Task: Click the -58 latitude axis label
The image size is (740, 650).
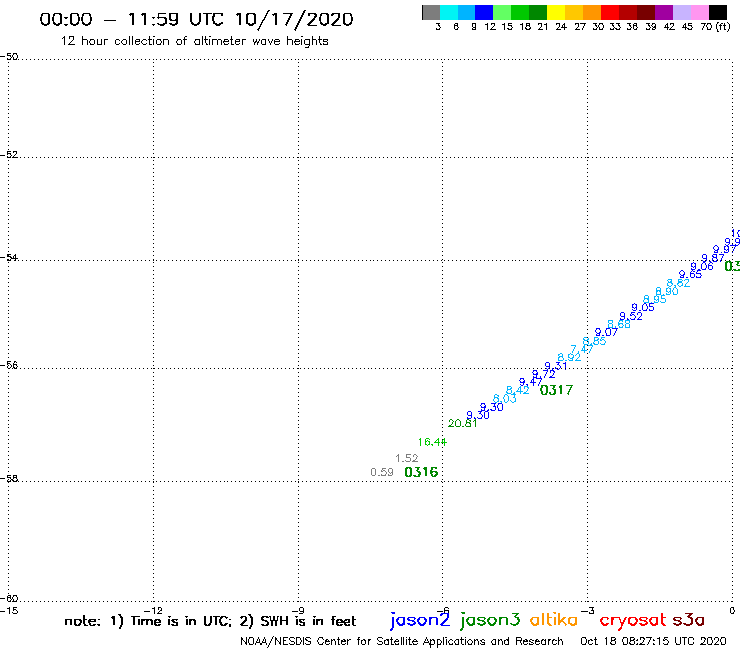Action: 9,479
